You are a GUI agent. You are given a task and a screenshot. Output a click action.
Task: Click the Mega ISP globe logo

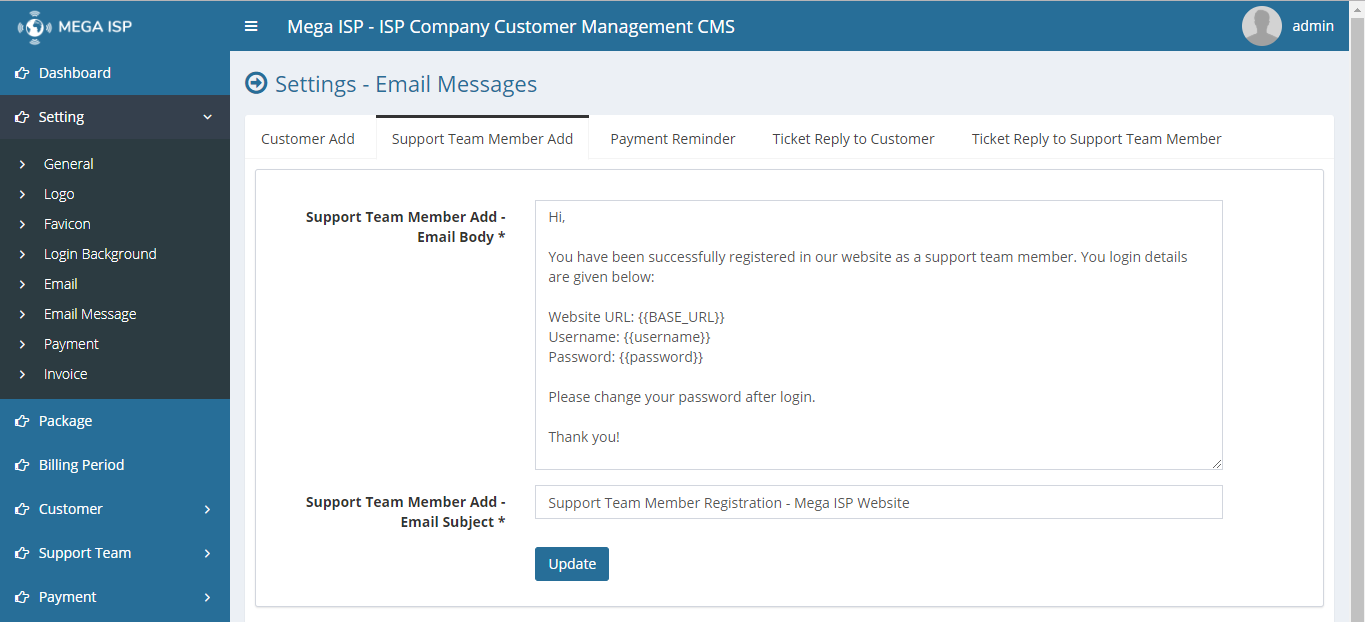click(35, 26)
